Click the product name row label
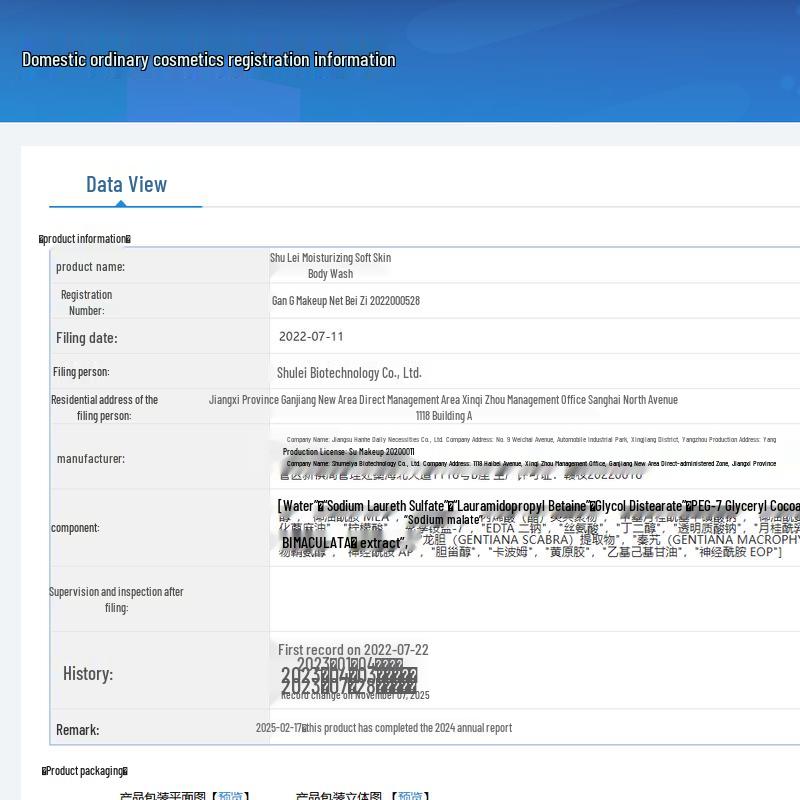 (x=90, y=267)
